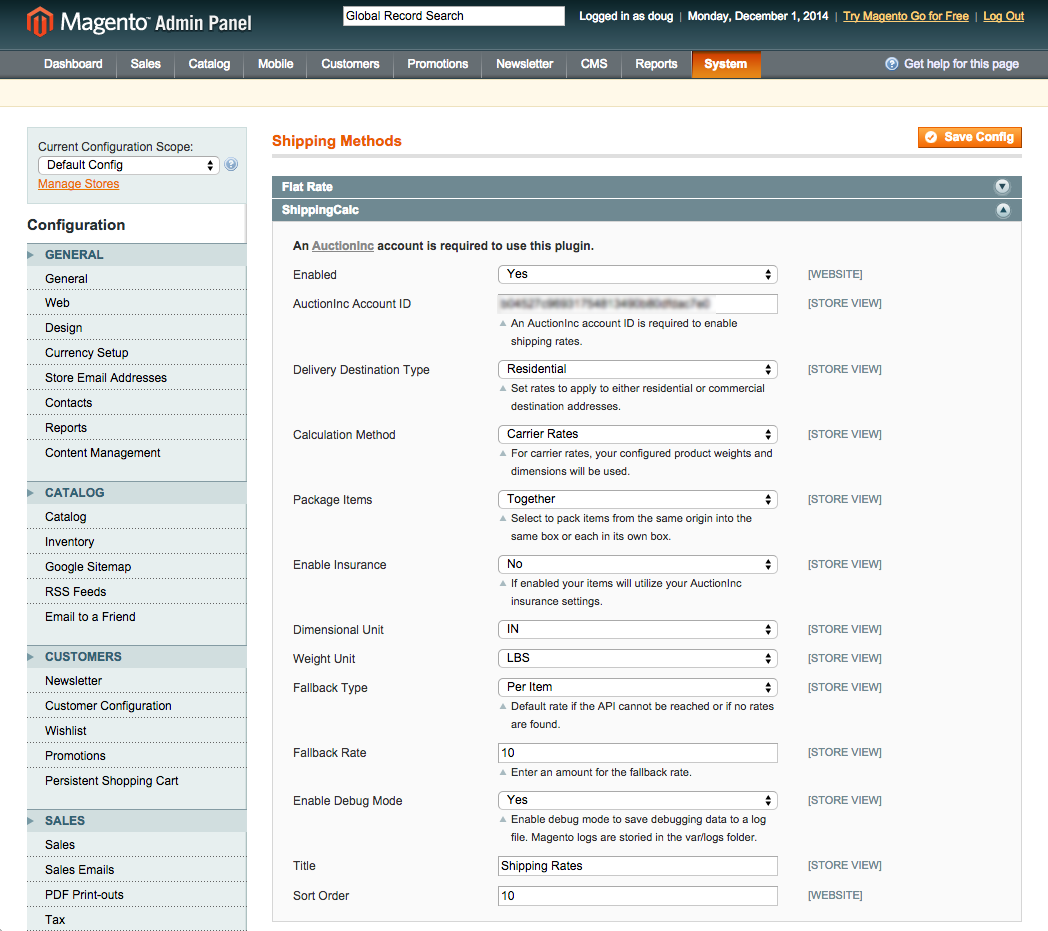
Task: Click the Sort Order input field
Action: click(x=637, y=896)
